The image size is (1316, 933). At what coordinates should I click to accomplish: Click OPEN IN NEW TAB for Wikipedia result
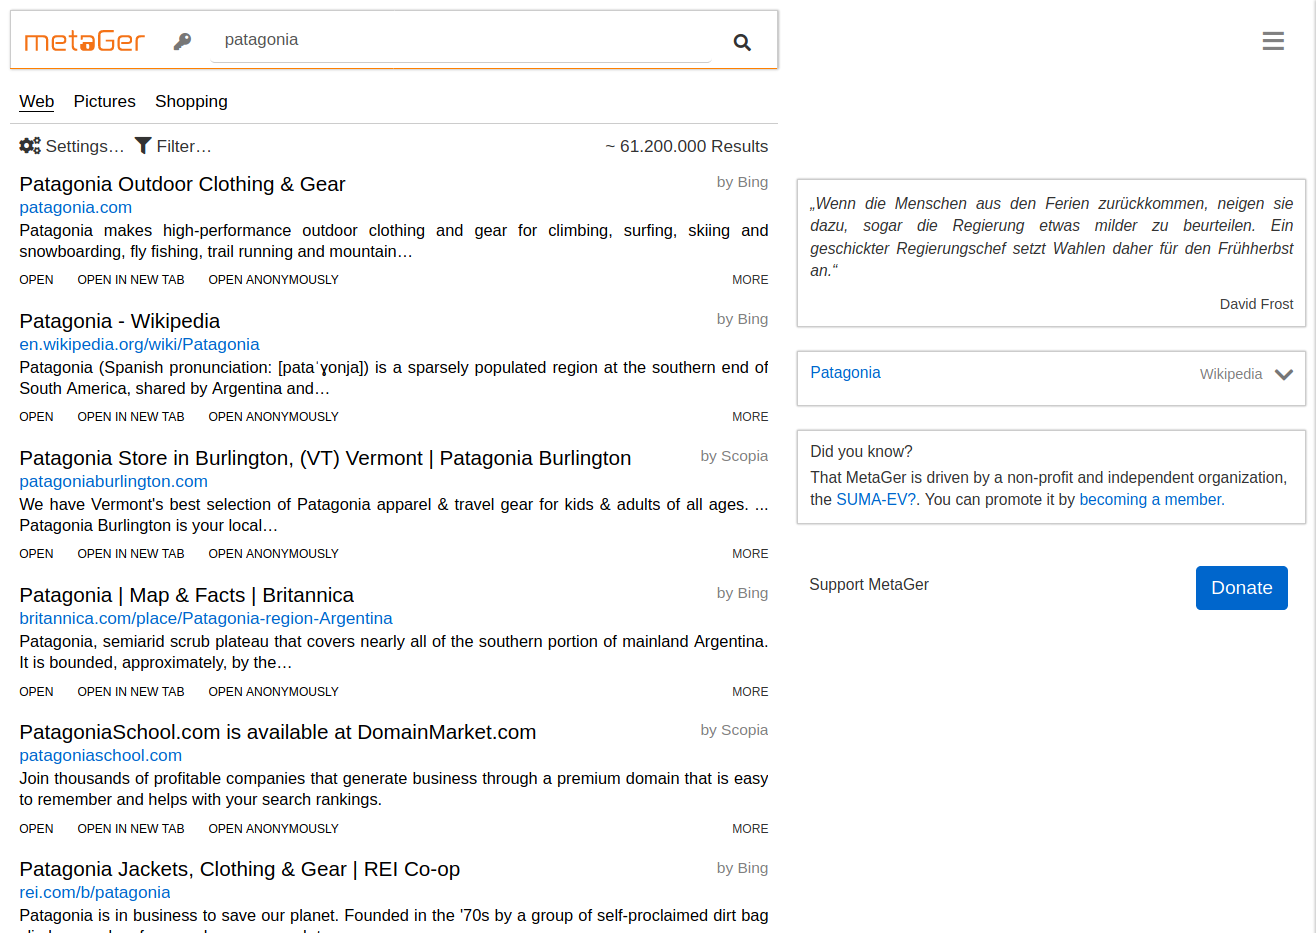[131, 417]
